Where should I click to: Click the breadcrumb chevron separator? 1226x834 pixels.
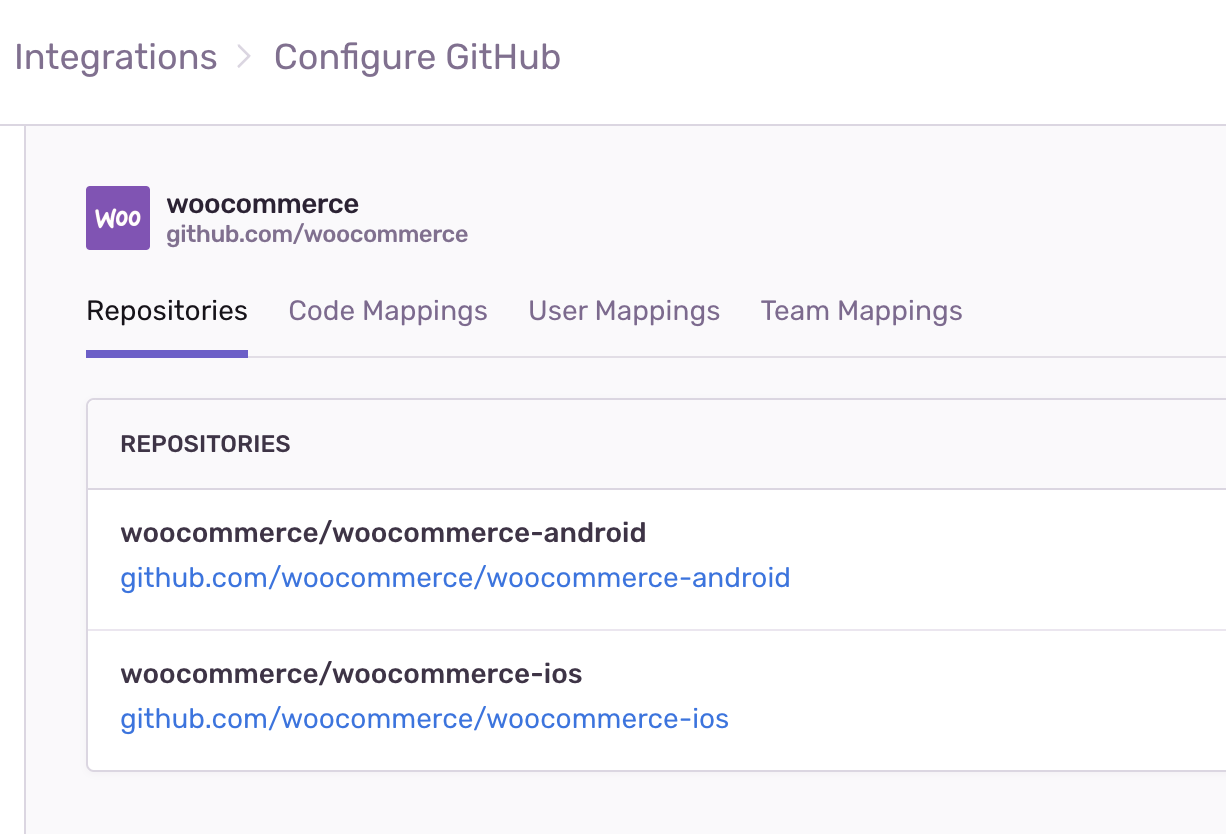(x=245, y=57)
